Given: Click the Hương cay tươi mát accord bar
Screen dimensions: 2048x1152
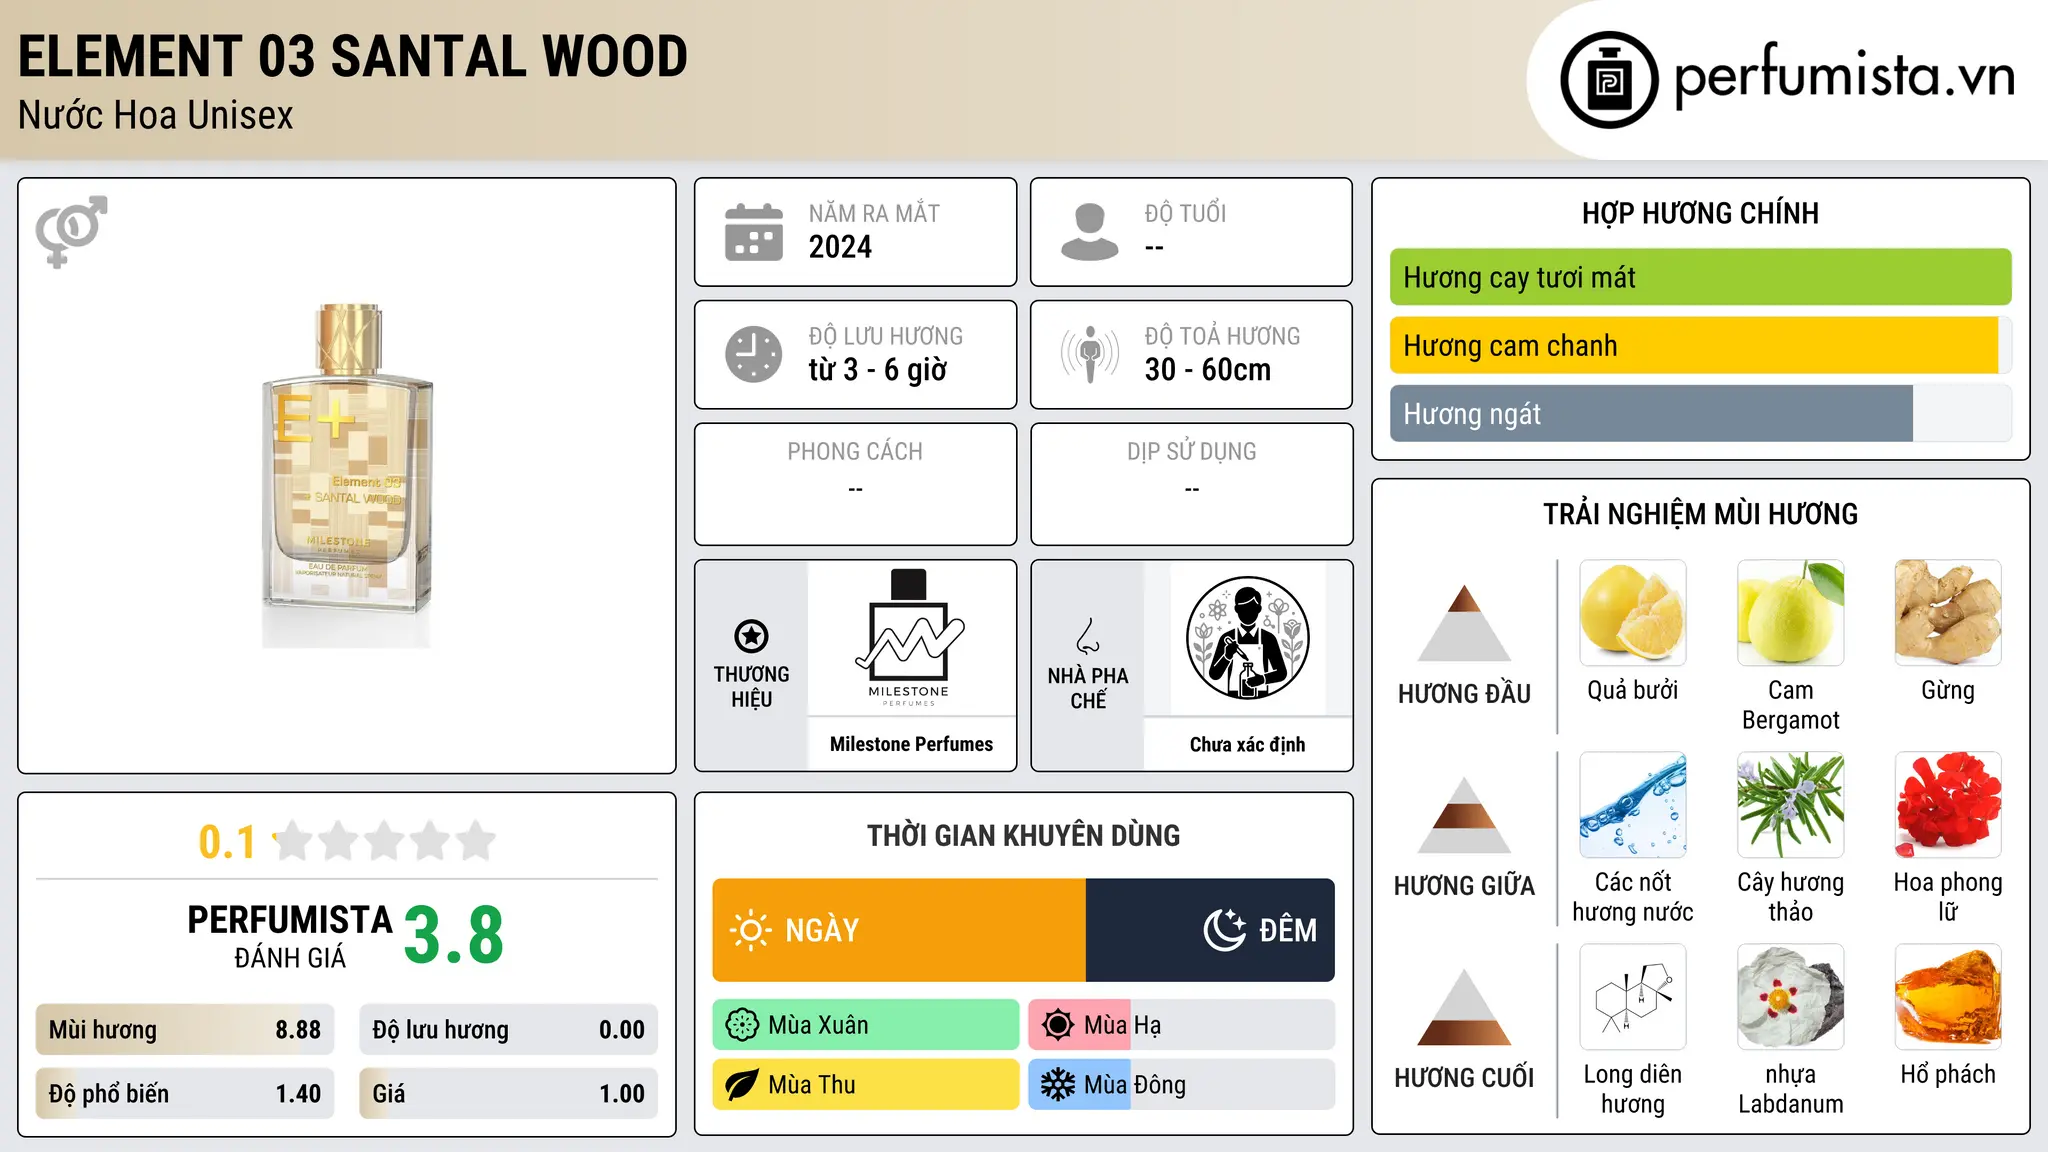Looking at the screenshot, I should point(1700,277).
